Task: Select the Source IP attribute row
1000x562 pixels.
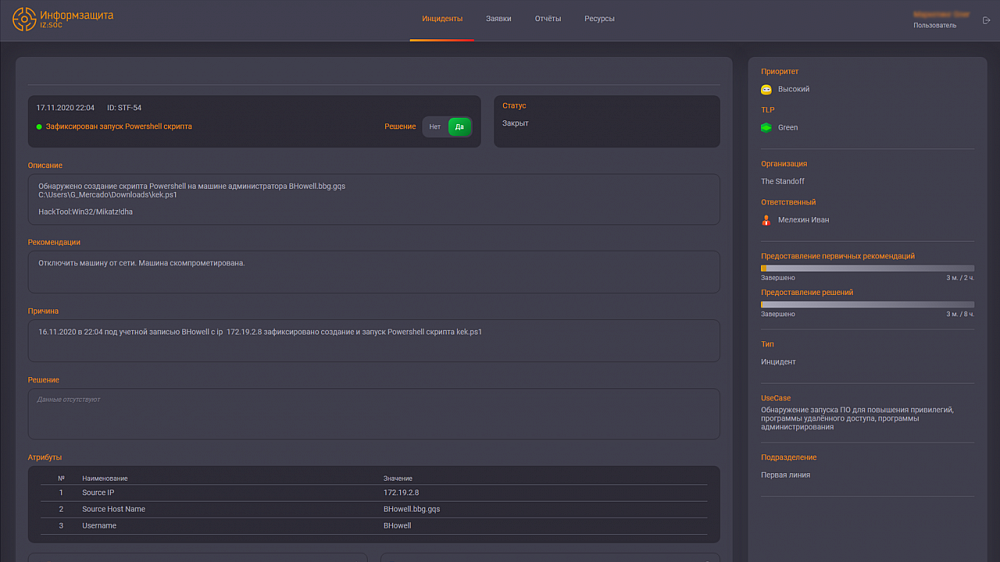Action: [x=374, y=492]
